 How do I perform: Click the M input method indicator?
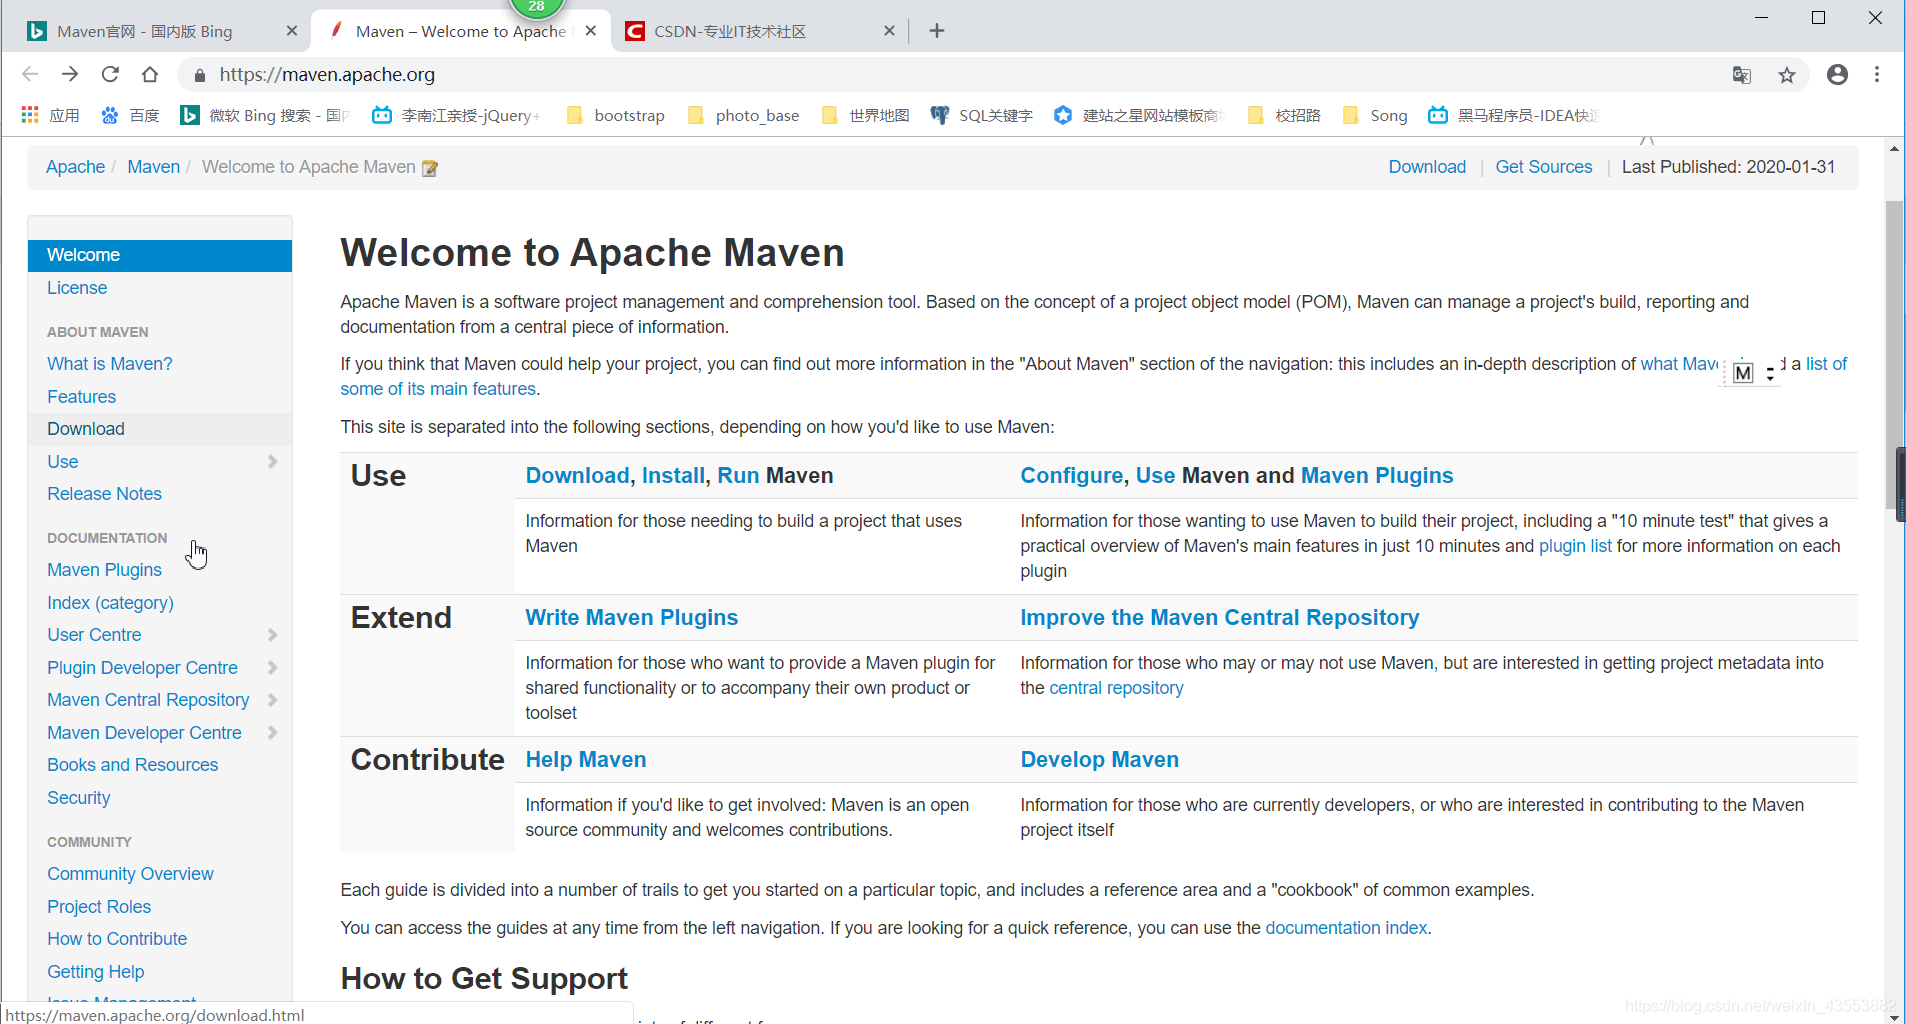1743,373
